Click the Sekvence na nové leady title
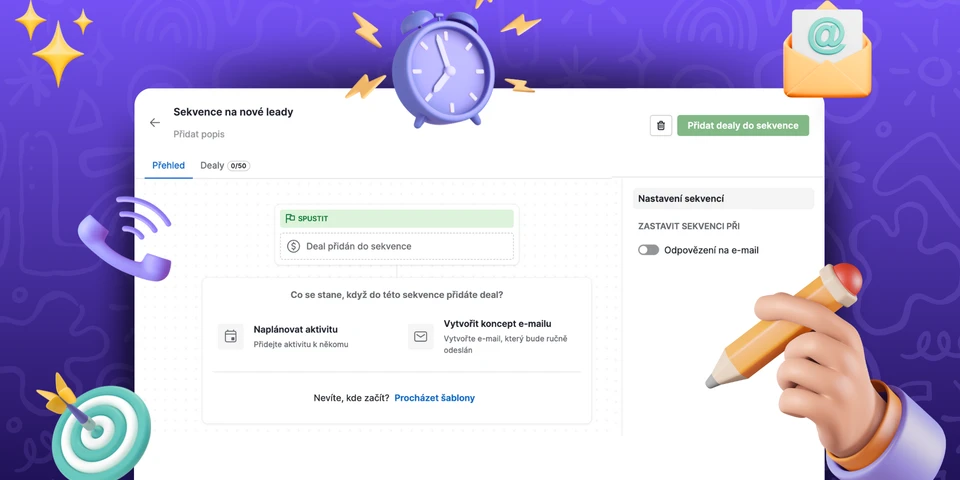Viewport: 960px width, 480px height. (x=233, y=112)
